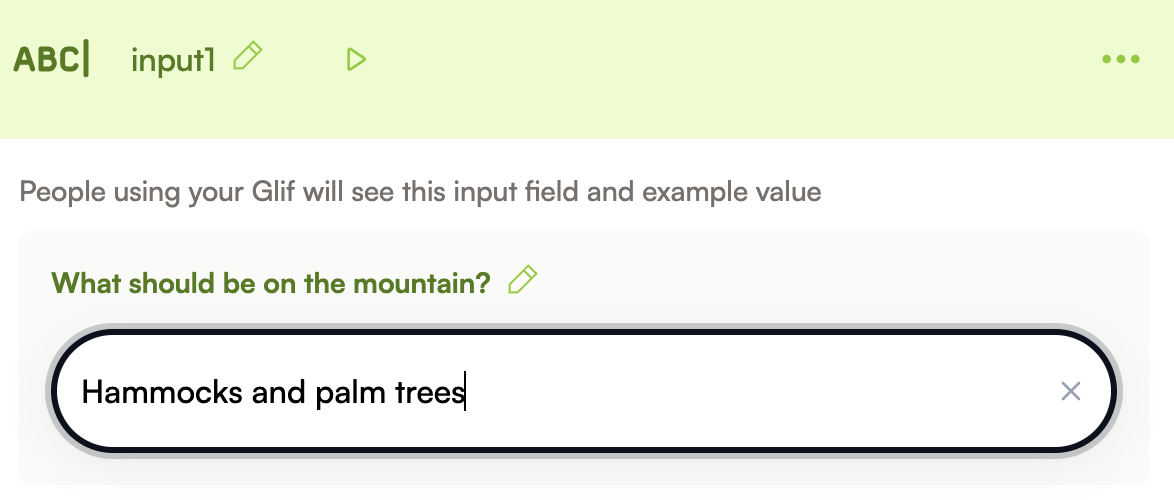
Task: Run the block with the play icon
Action: [356, 60]
